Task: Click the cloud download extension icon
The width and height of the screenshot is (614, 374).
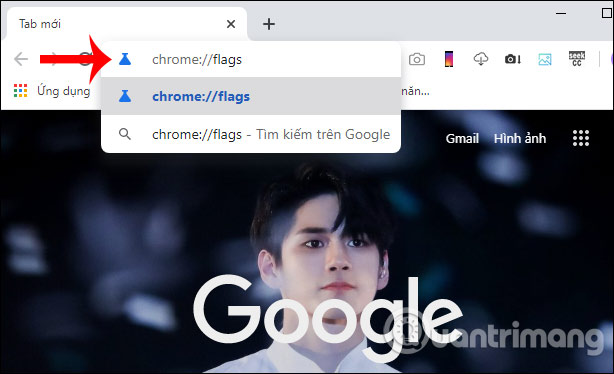Action: (x=481, y=59)
